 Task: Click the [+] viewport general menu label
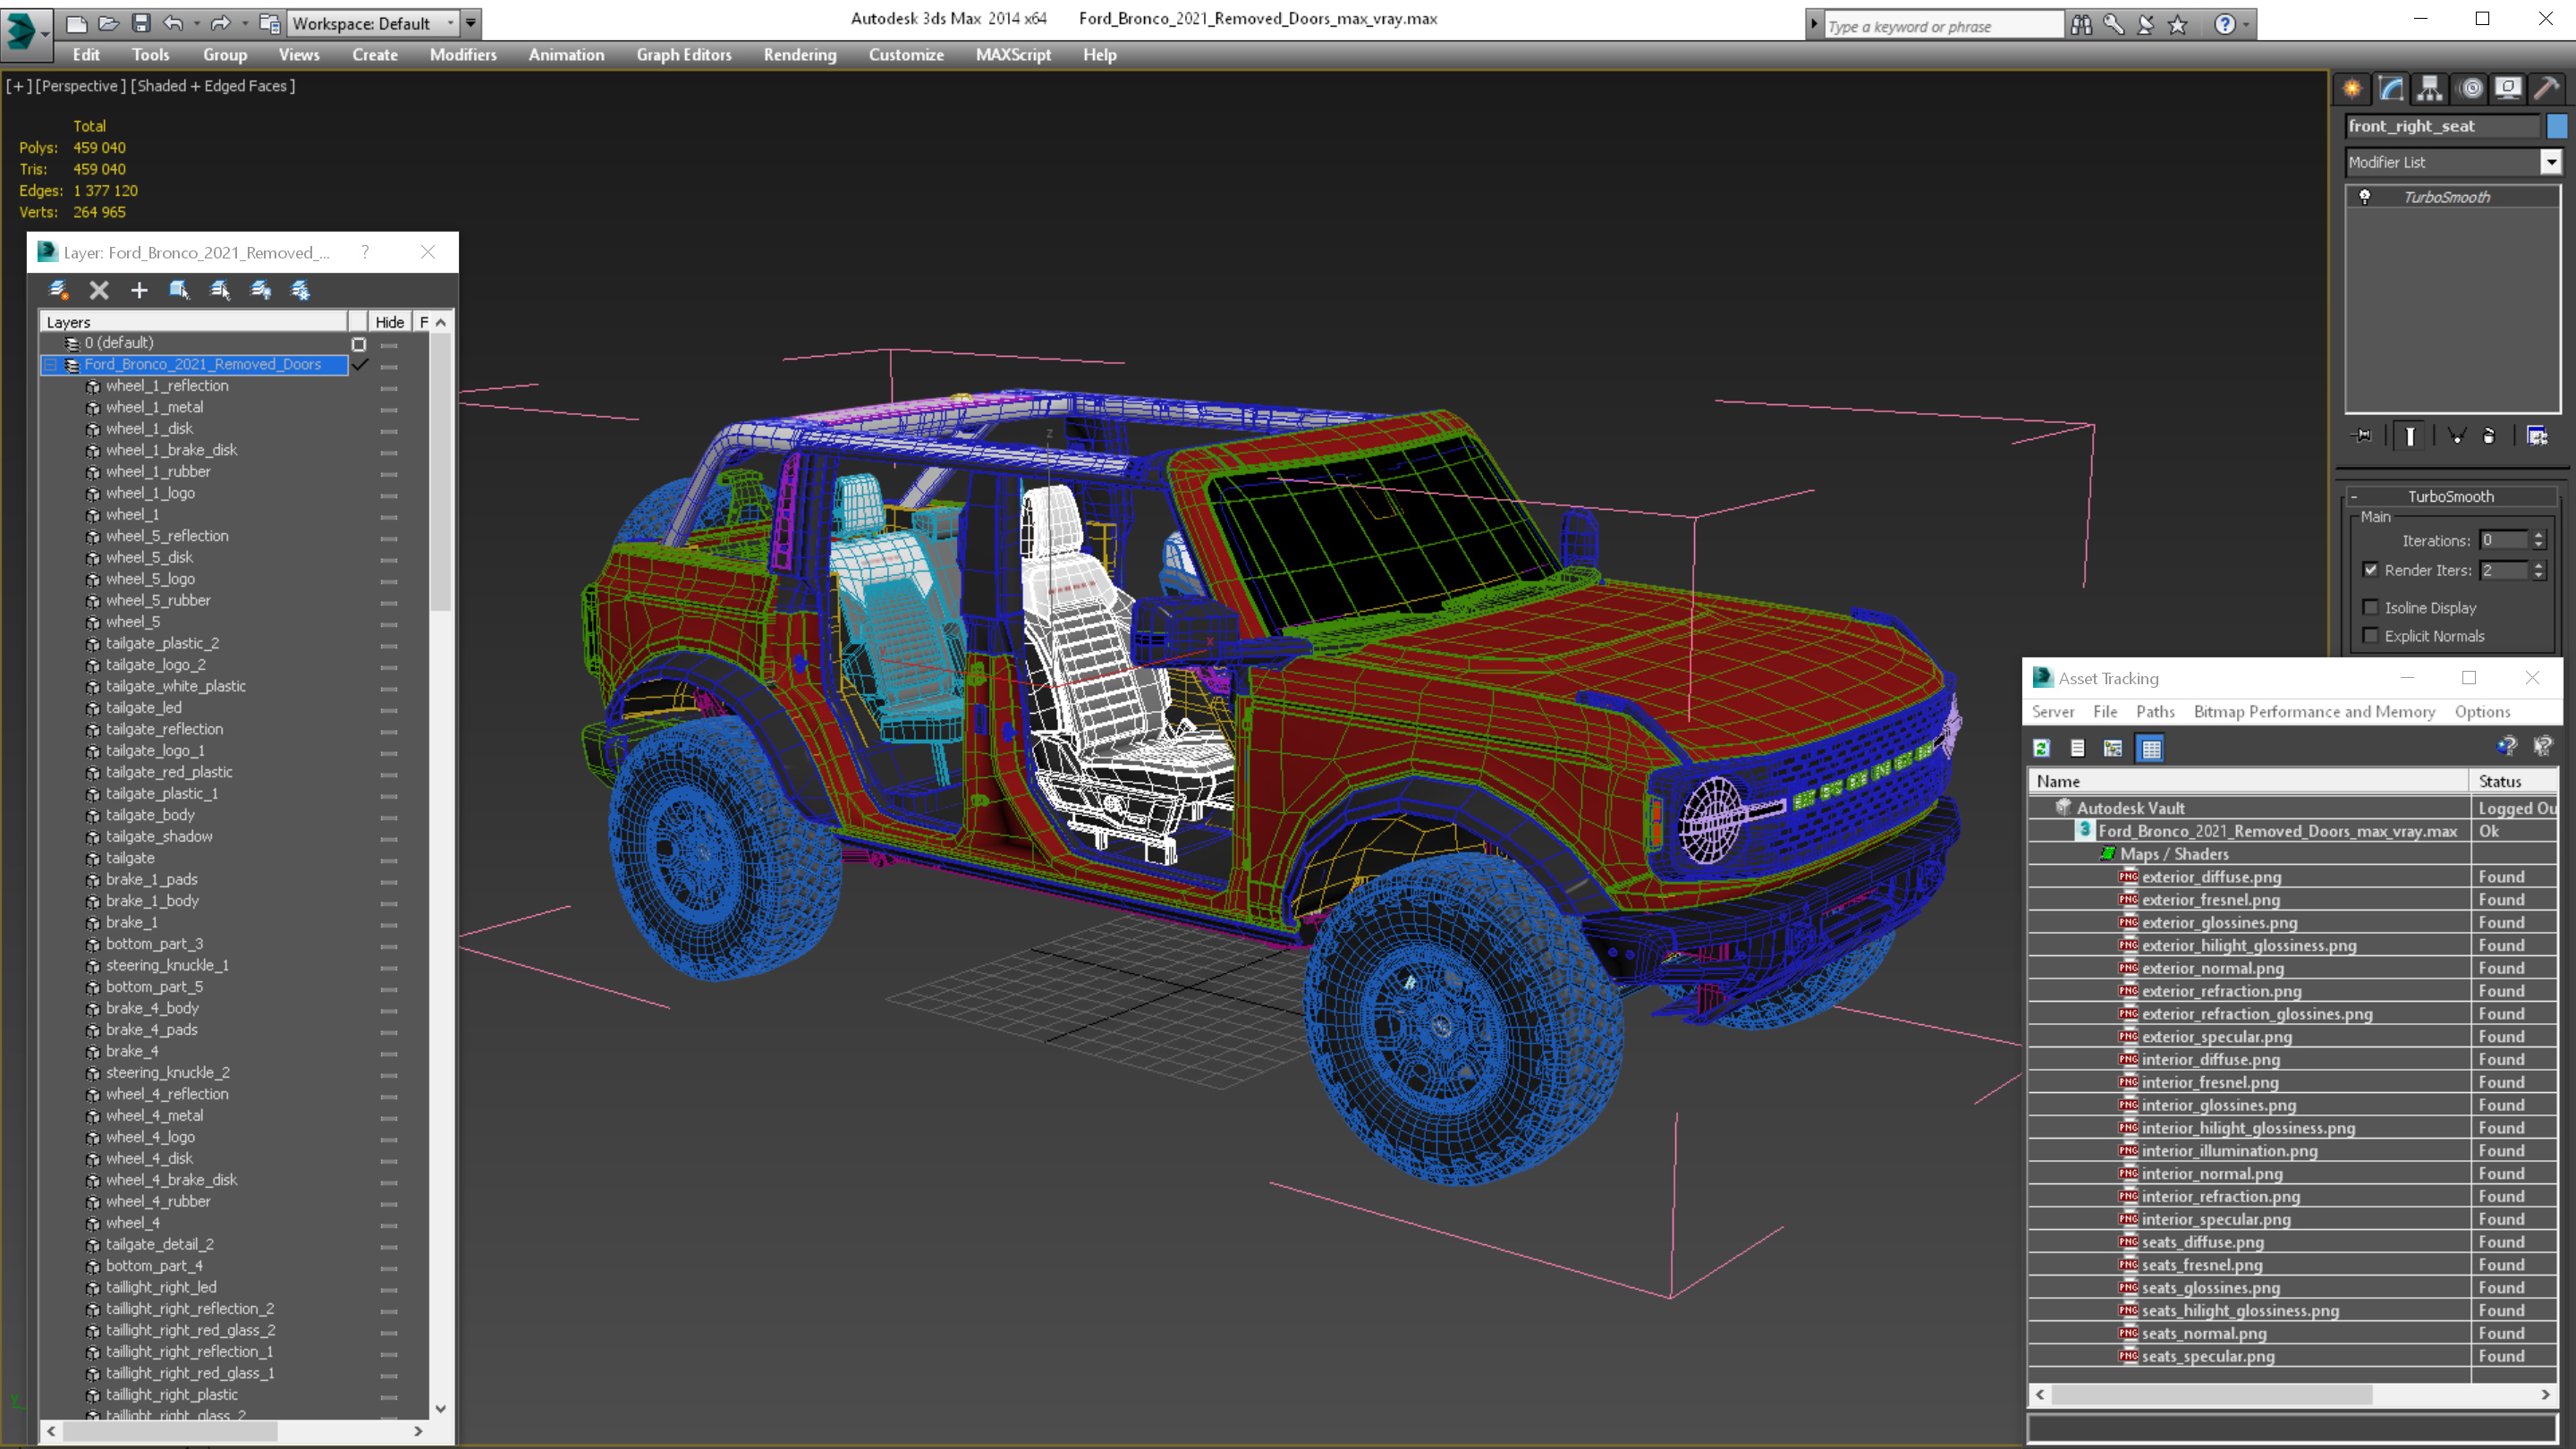tap(18, 86)
